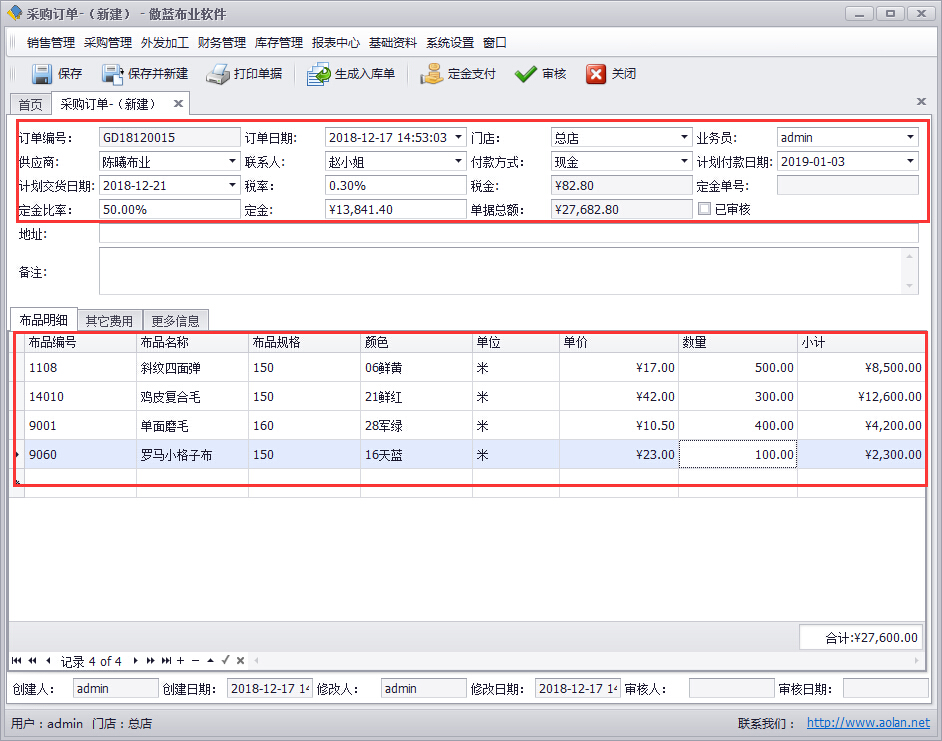Select the 鸡皮复合毛 row in the grid
942x741 pixels.
click(x=170, y=397)
